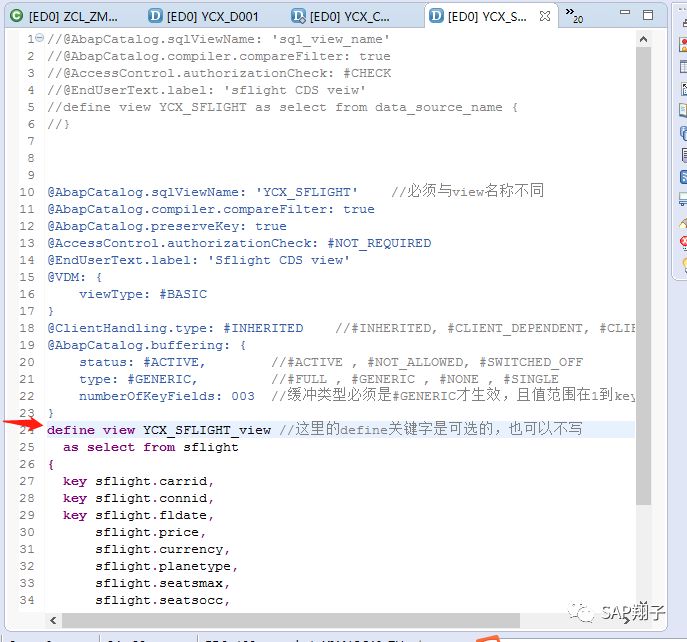Image resolution: width=687 pixels, height=642 pixels.
Task: Click the vertical scrollbar up arrow
Action: click(643, 39)
